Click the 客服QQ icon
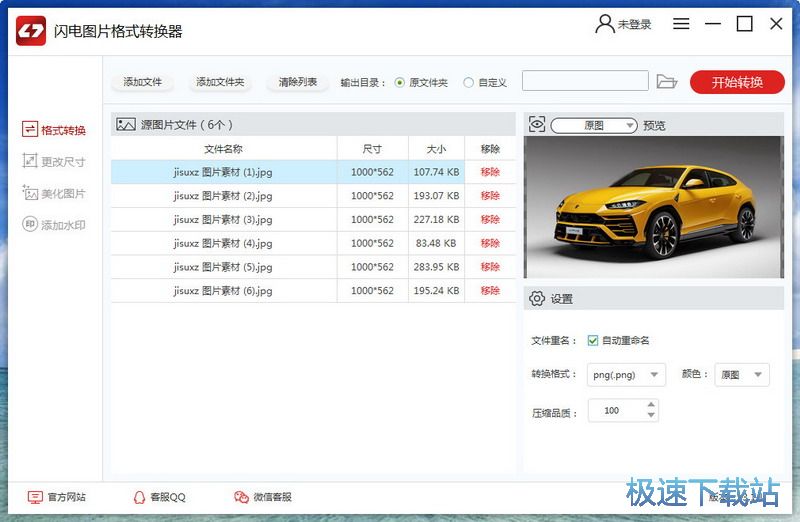Image resolution: width=800 pixels, height=522 pixels. point(139,497)
